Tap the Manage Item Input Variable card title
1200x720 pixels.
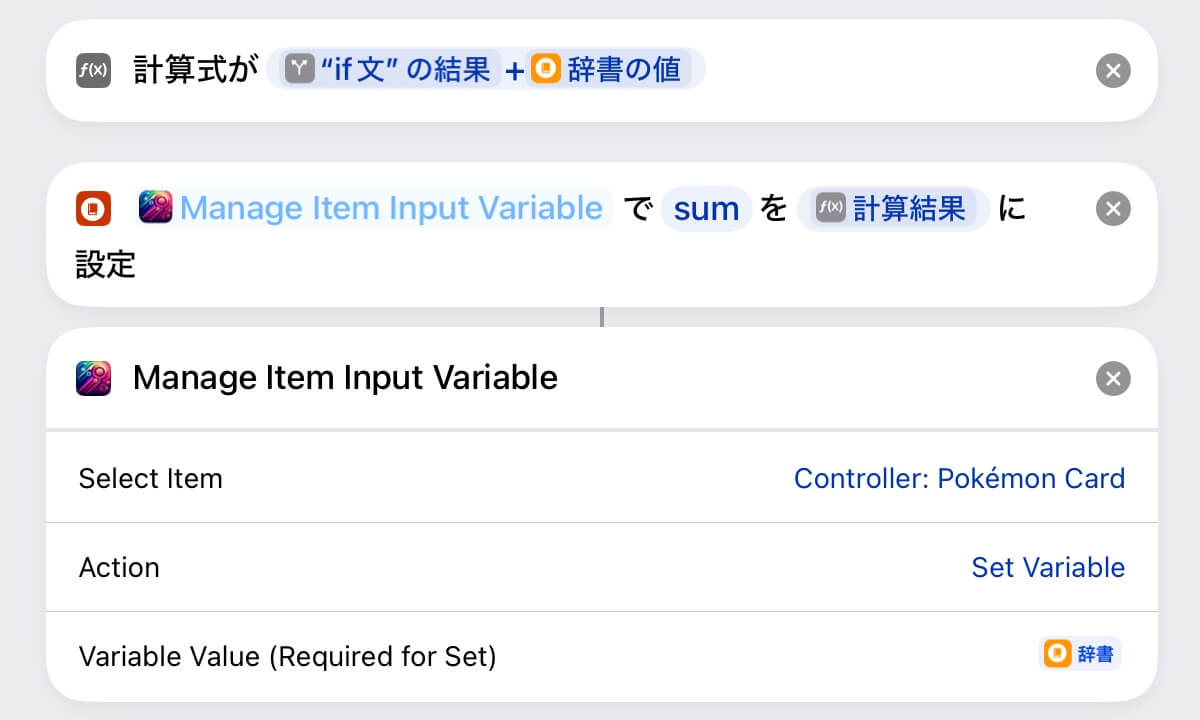345,378
